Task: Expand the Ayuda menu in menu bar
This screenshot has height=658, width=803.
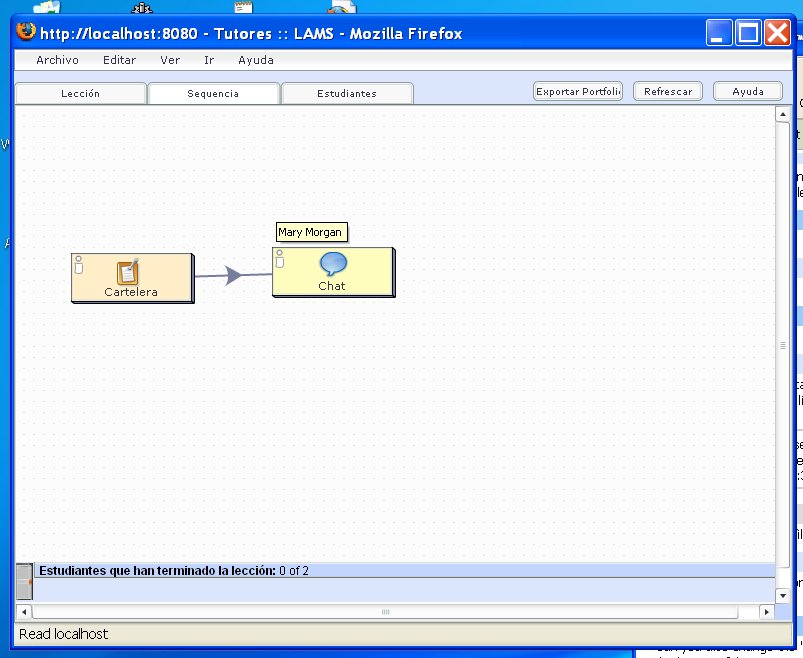Action: tap(255, 60)
